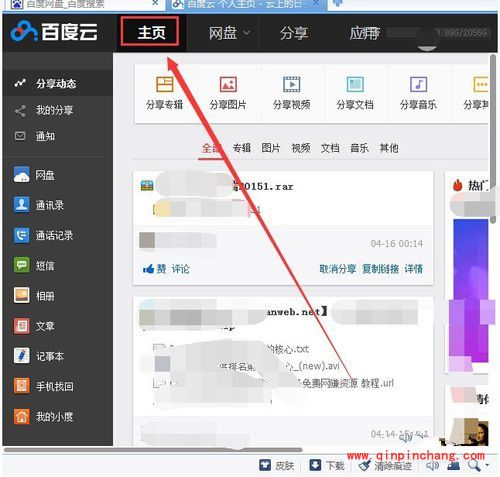Click the speaker volume icon in status bar
Image resolution: width=500 pixels, height=477 pixels.
[x=432, y=465]
